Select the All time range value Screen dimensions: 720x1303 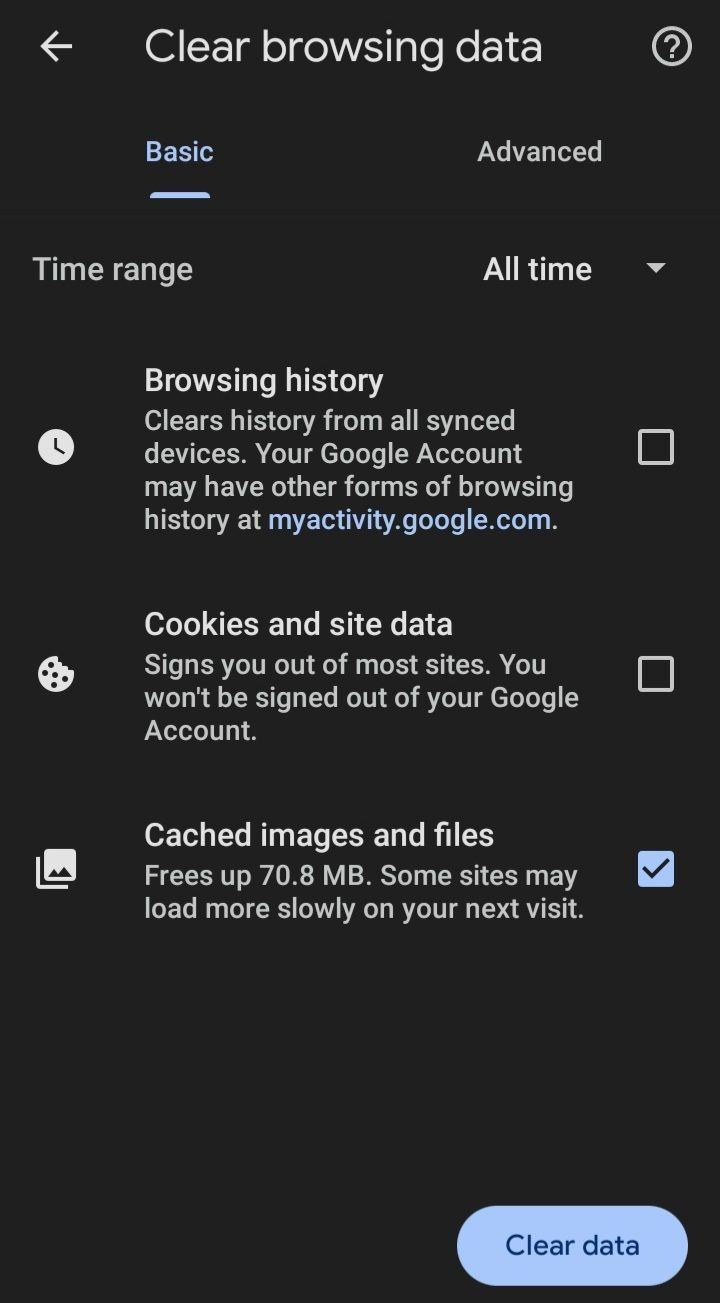click(537, 269)
